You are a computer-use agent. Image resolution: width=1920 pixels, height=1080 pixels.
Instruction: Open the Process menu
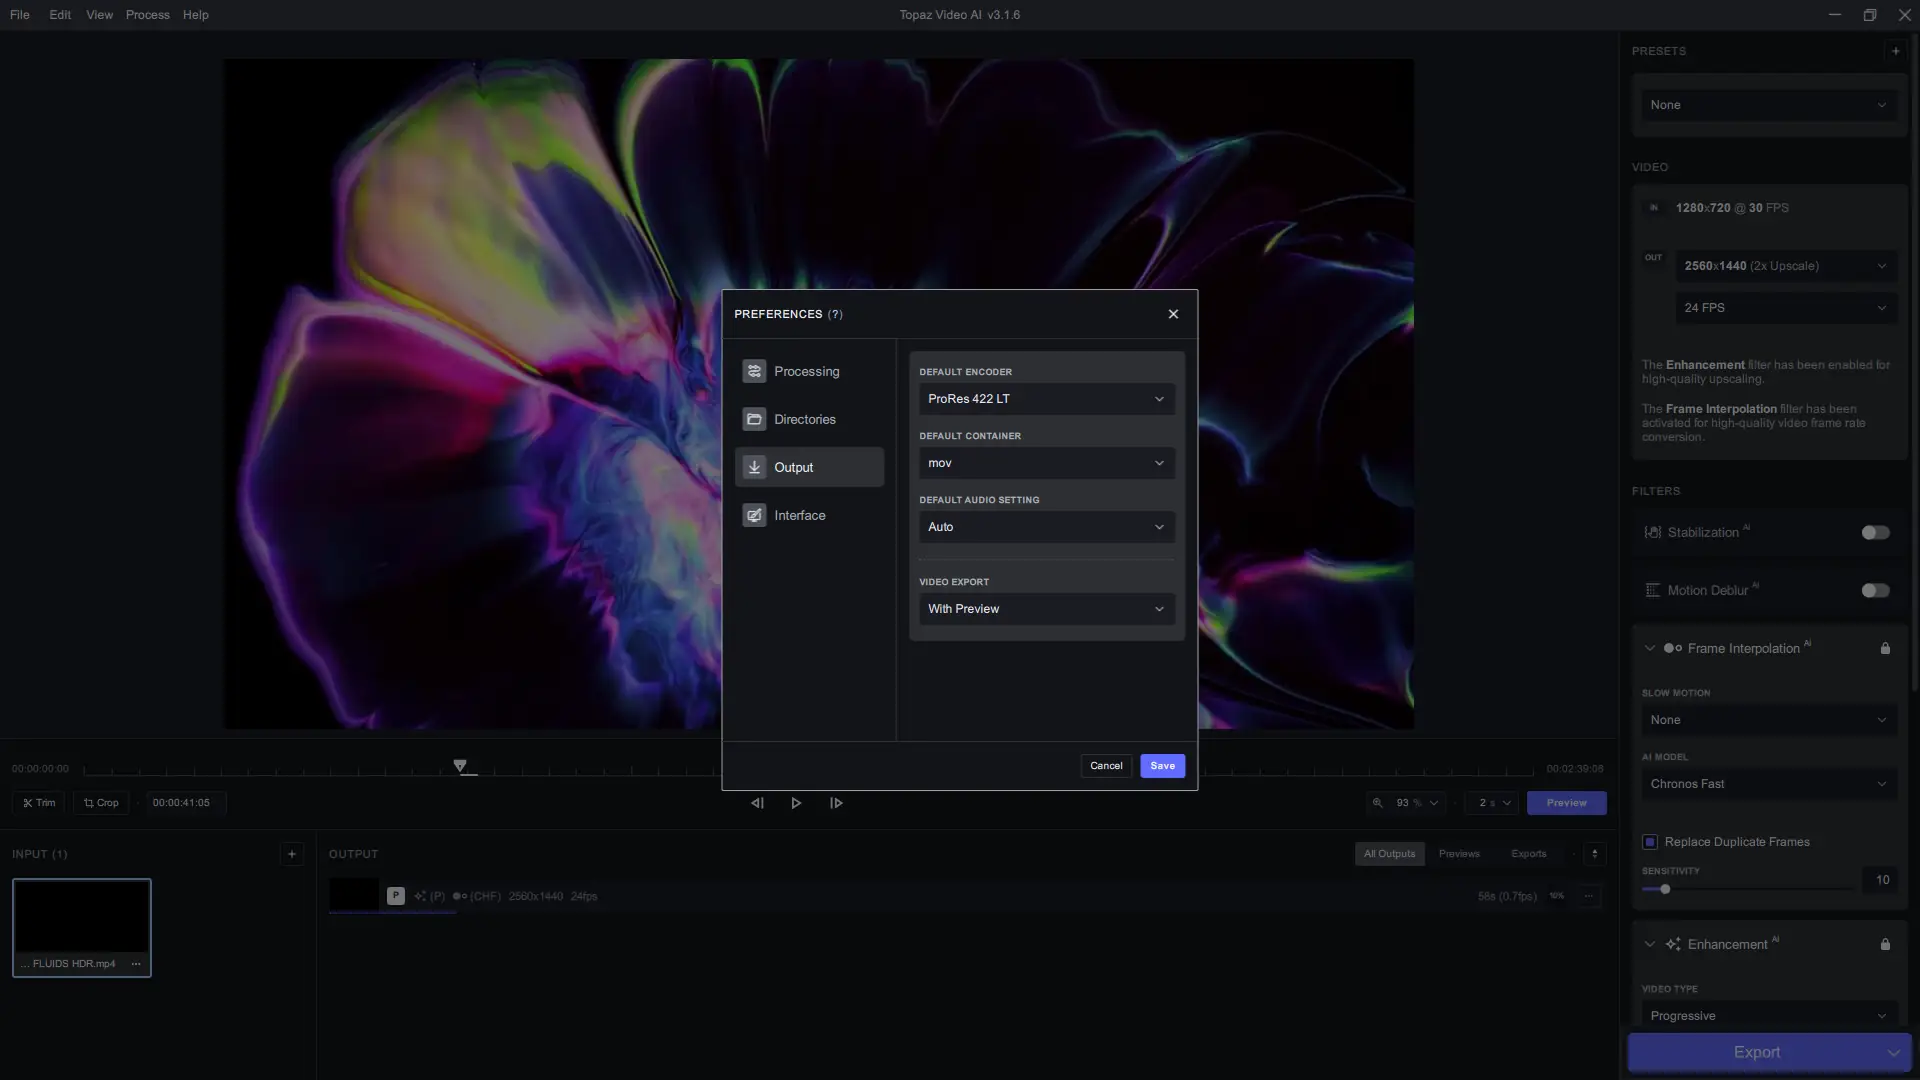pyautogui.click(x=147, y=15)
